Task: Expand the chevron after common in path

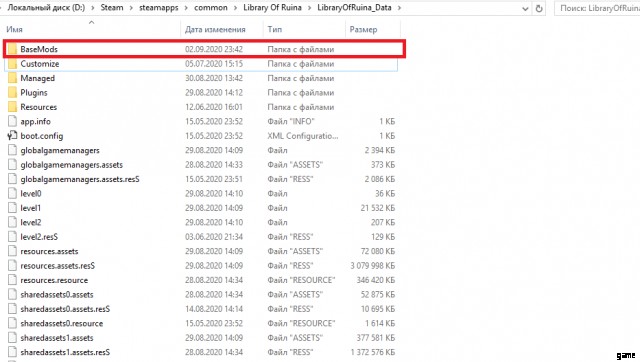Action: point(235,8)
